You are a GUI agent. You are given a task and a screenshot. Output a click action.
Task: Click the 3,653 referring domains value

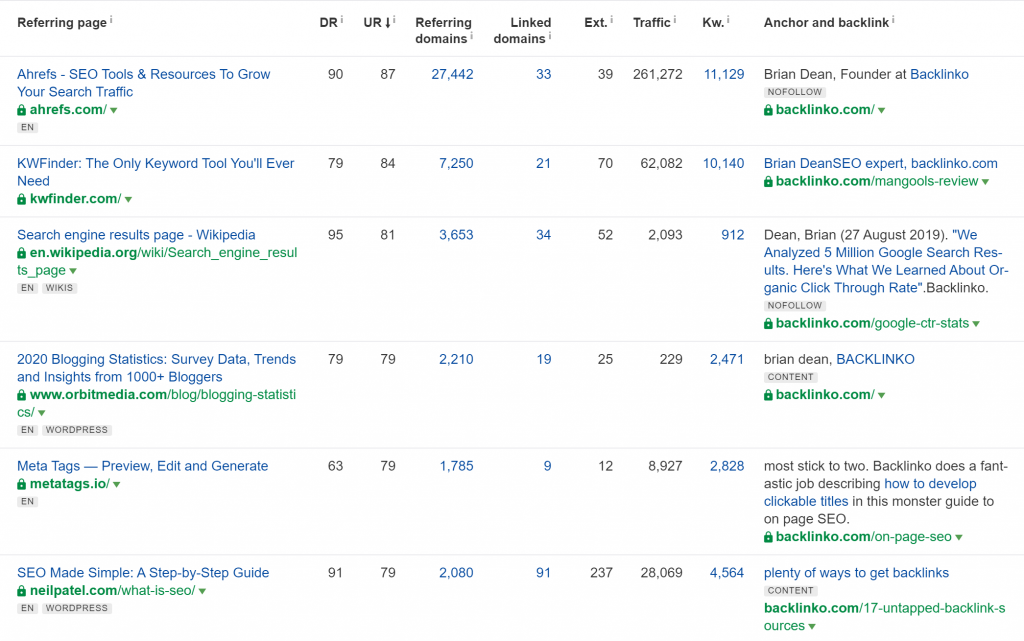pos(456,235)
